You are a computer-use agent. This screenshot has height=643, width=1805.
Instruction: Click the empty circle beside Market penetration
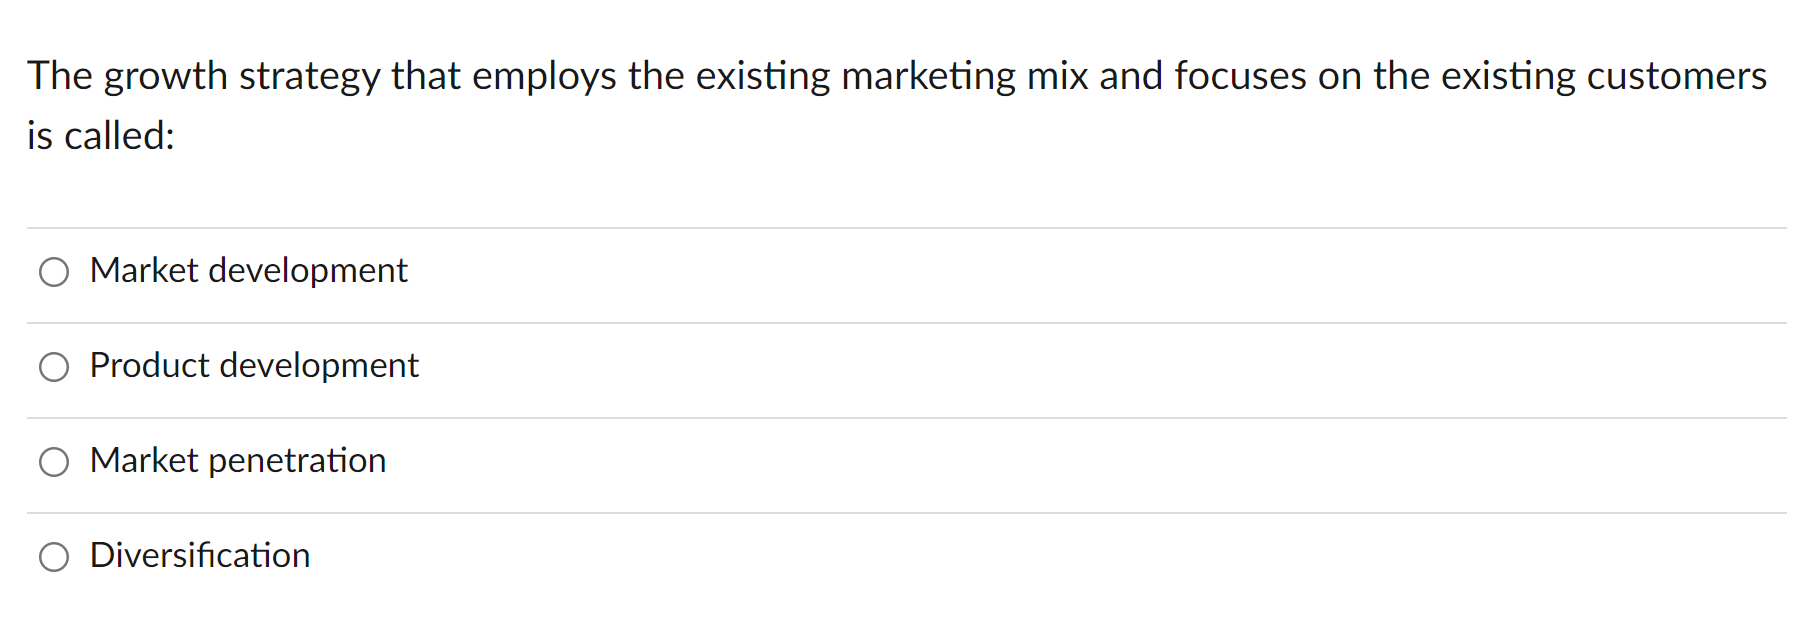click(54, 462)
